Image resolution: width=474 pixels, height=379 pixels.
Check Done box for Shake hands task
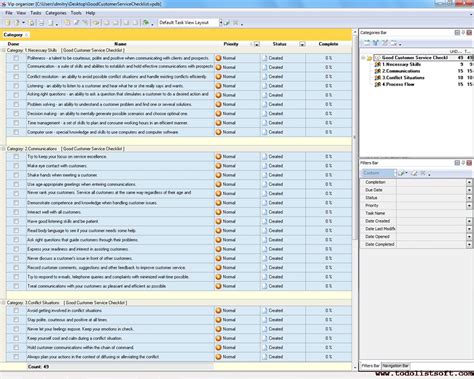(16, 175)
